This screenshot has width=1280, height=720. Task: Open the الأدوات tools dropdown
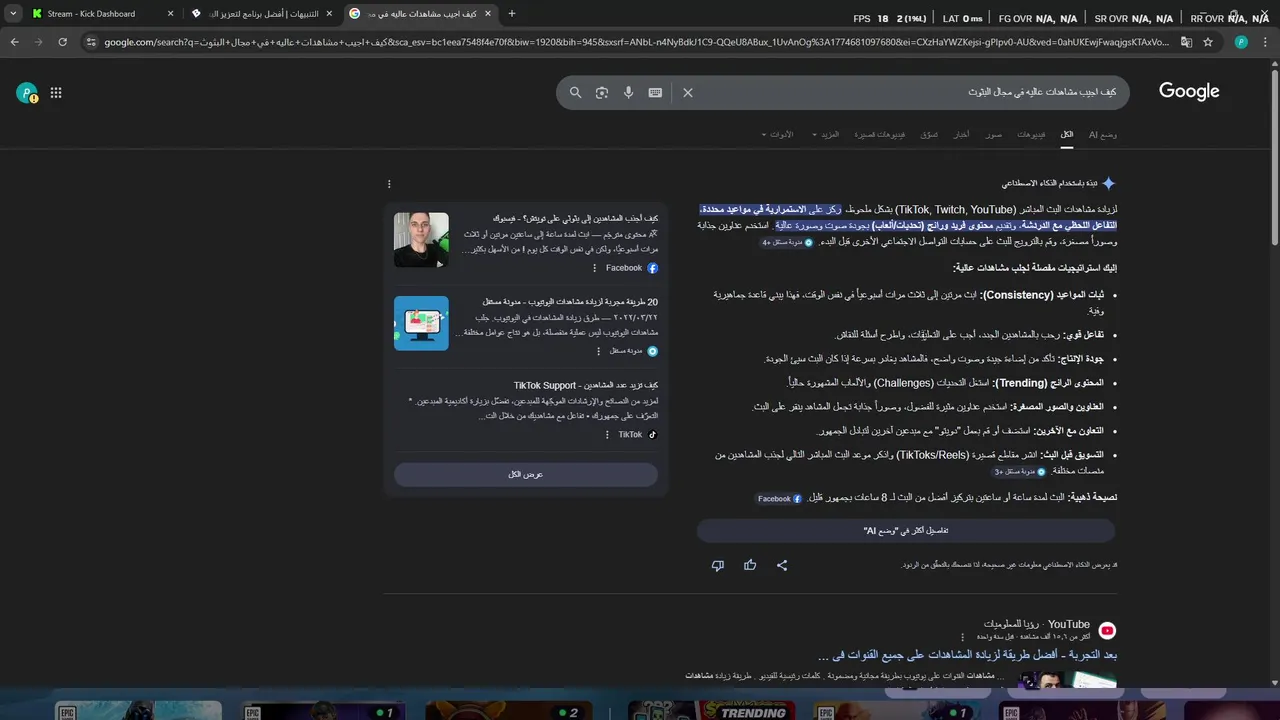pos(777,134)
